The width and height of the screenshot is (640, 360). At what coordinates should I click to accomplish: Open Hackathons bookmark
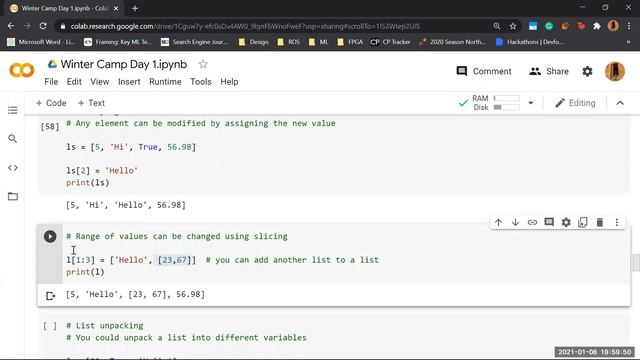point(529,42)
